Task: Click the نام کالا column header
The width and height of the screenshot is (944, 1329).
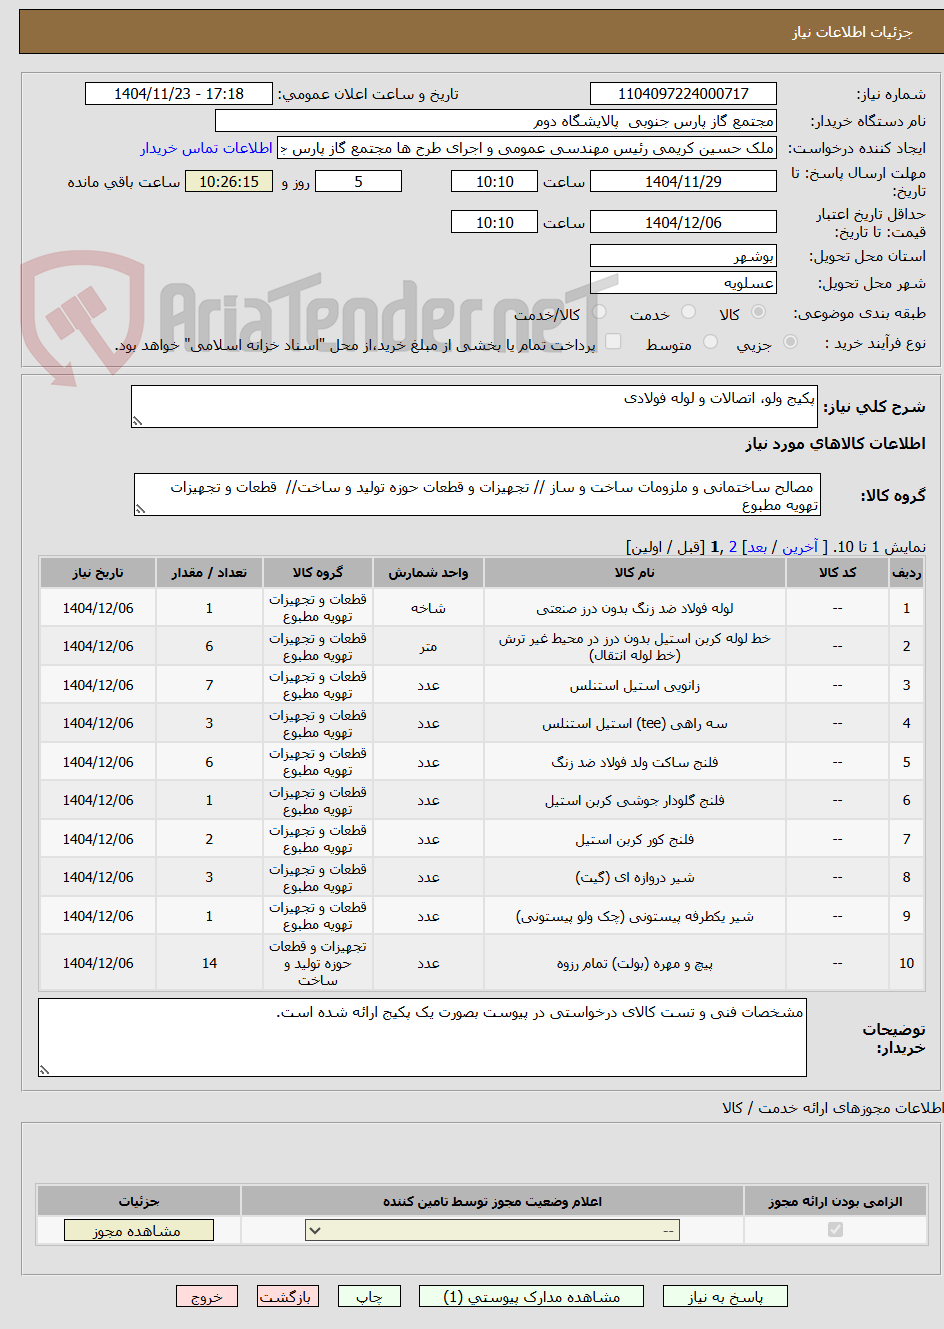Action: tap(635, 572)
